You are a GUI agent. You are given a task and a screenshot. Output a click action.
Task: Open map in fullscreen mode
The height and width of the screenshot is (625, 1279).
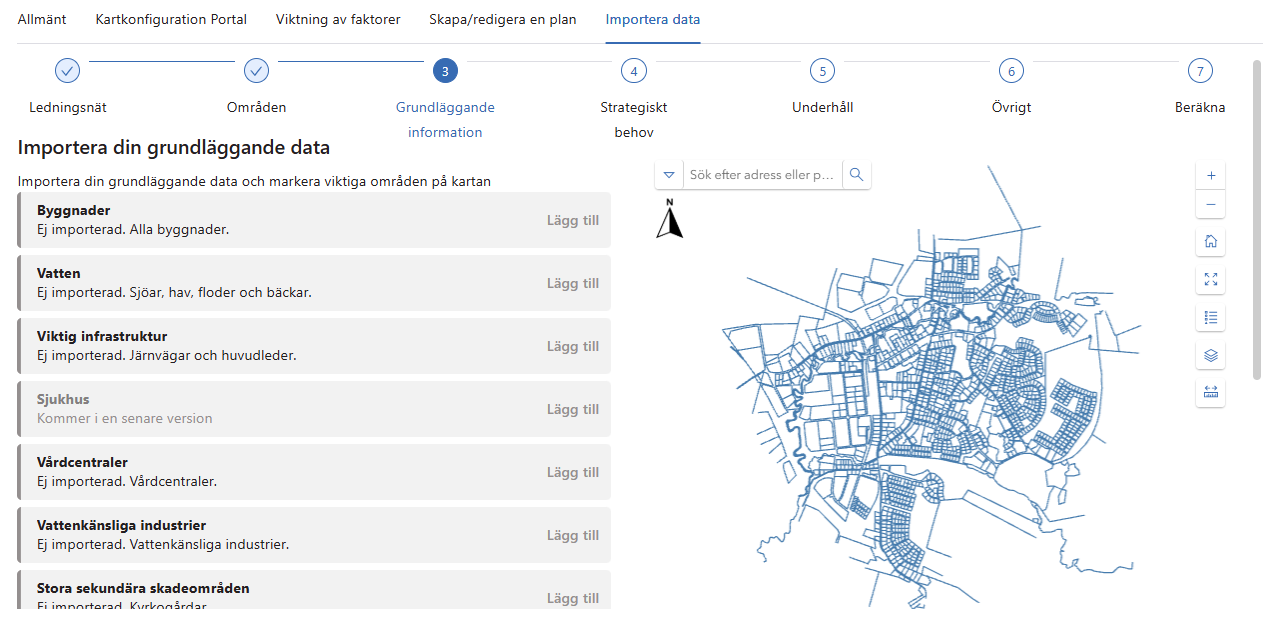[1211, 280]
